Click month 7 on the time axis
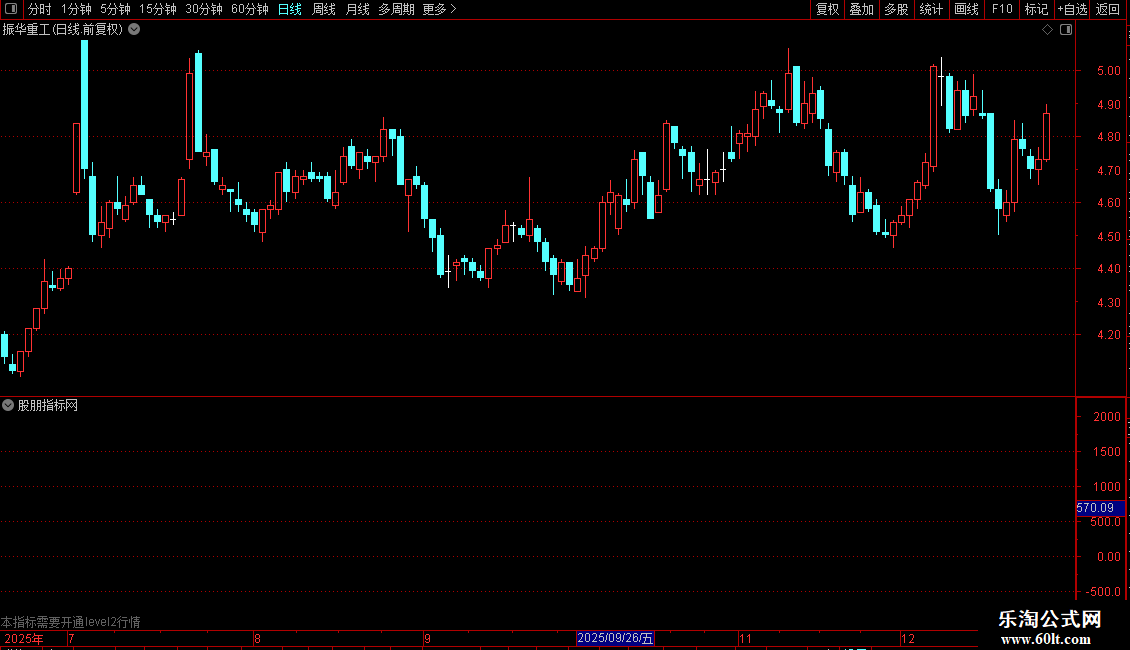This screenshot has width=1130, height=650. coord(71,639)
